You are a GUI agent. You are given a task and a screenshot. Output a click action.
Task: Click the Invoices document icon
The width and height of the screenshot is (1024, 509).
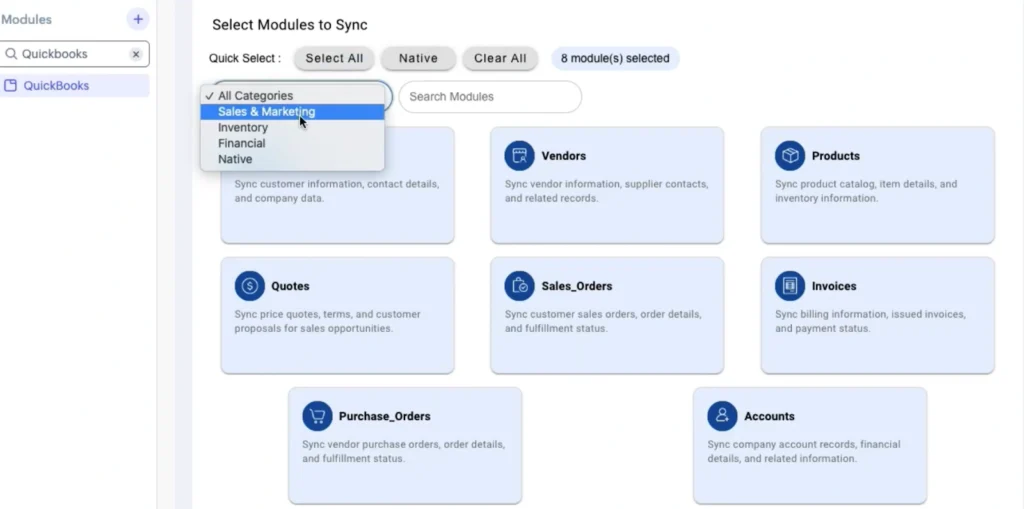(790, 286)
